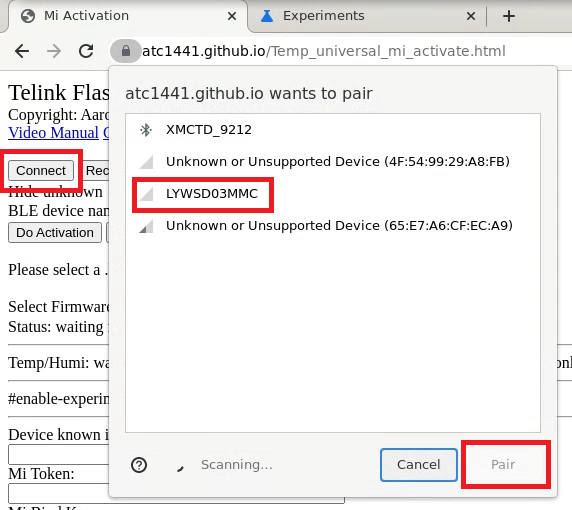
Task: Close the Experiments tab
Action: pos(471,16)
